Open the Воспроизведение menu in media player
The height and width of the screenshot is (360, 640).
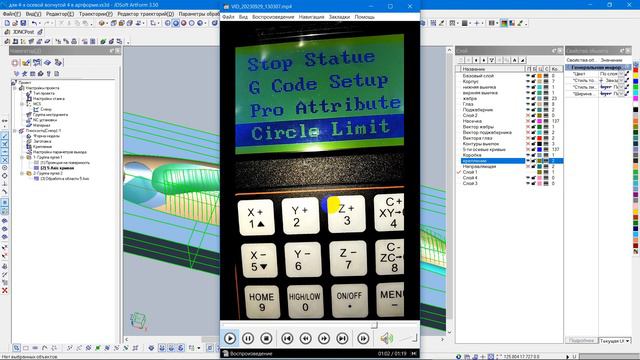pos(273,17)
